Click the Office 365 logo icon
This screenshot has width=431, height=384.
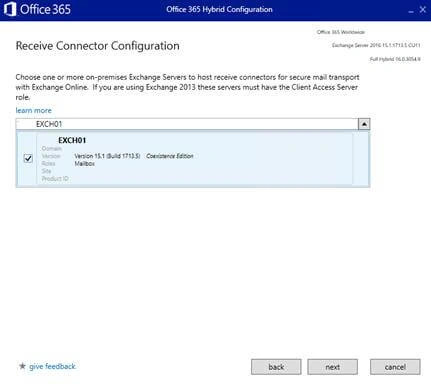[x=10, y=9]
